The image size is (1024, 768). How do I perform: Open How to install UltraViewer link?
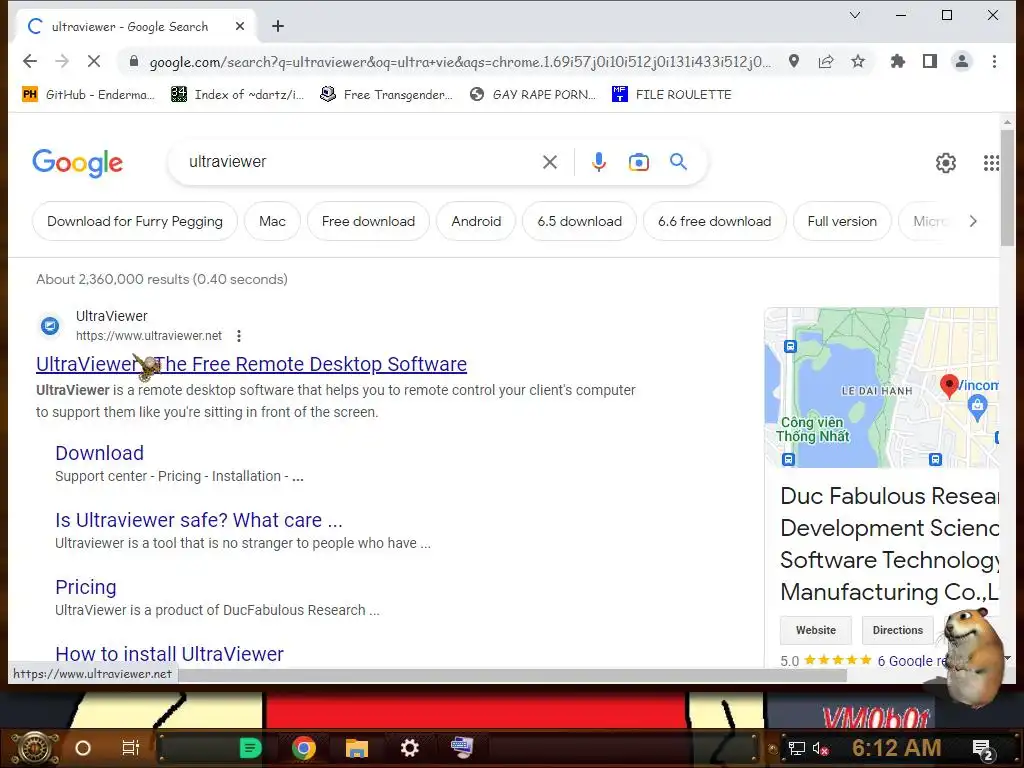point(169,654)
